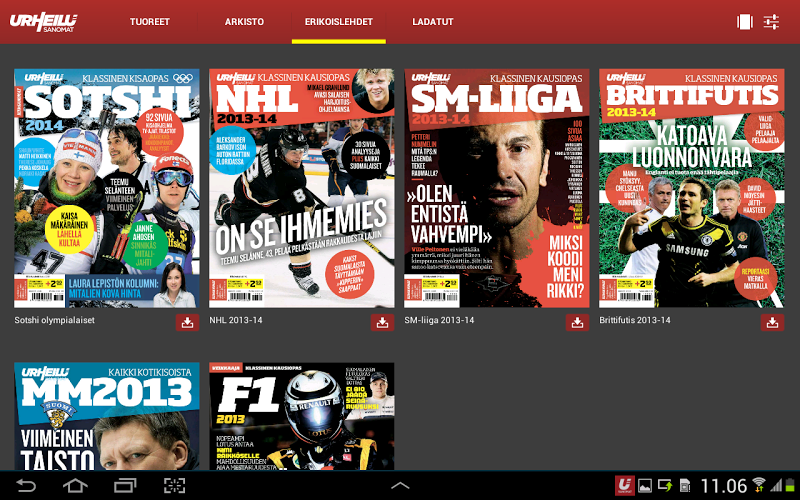
Task: Tap the clock showing 11.06
Action: [723, 486]
